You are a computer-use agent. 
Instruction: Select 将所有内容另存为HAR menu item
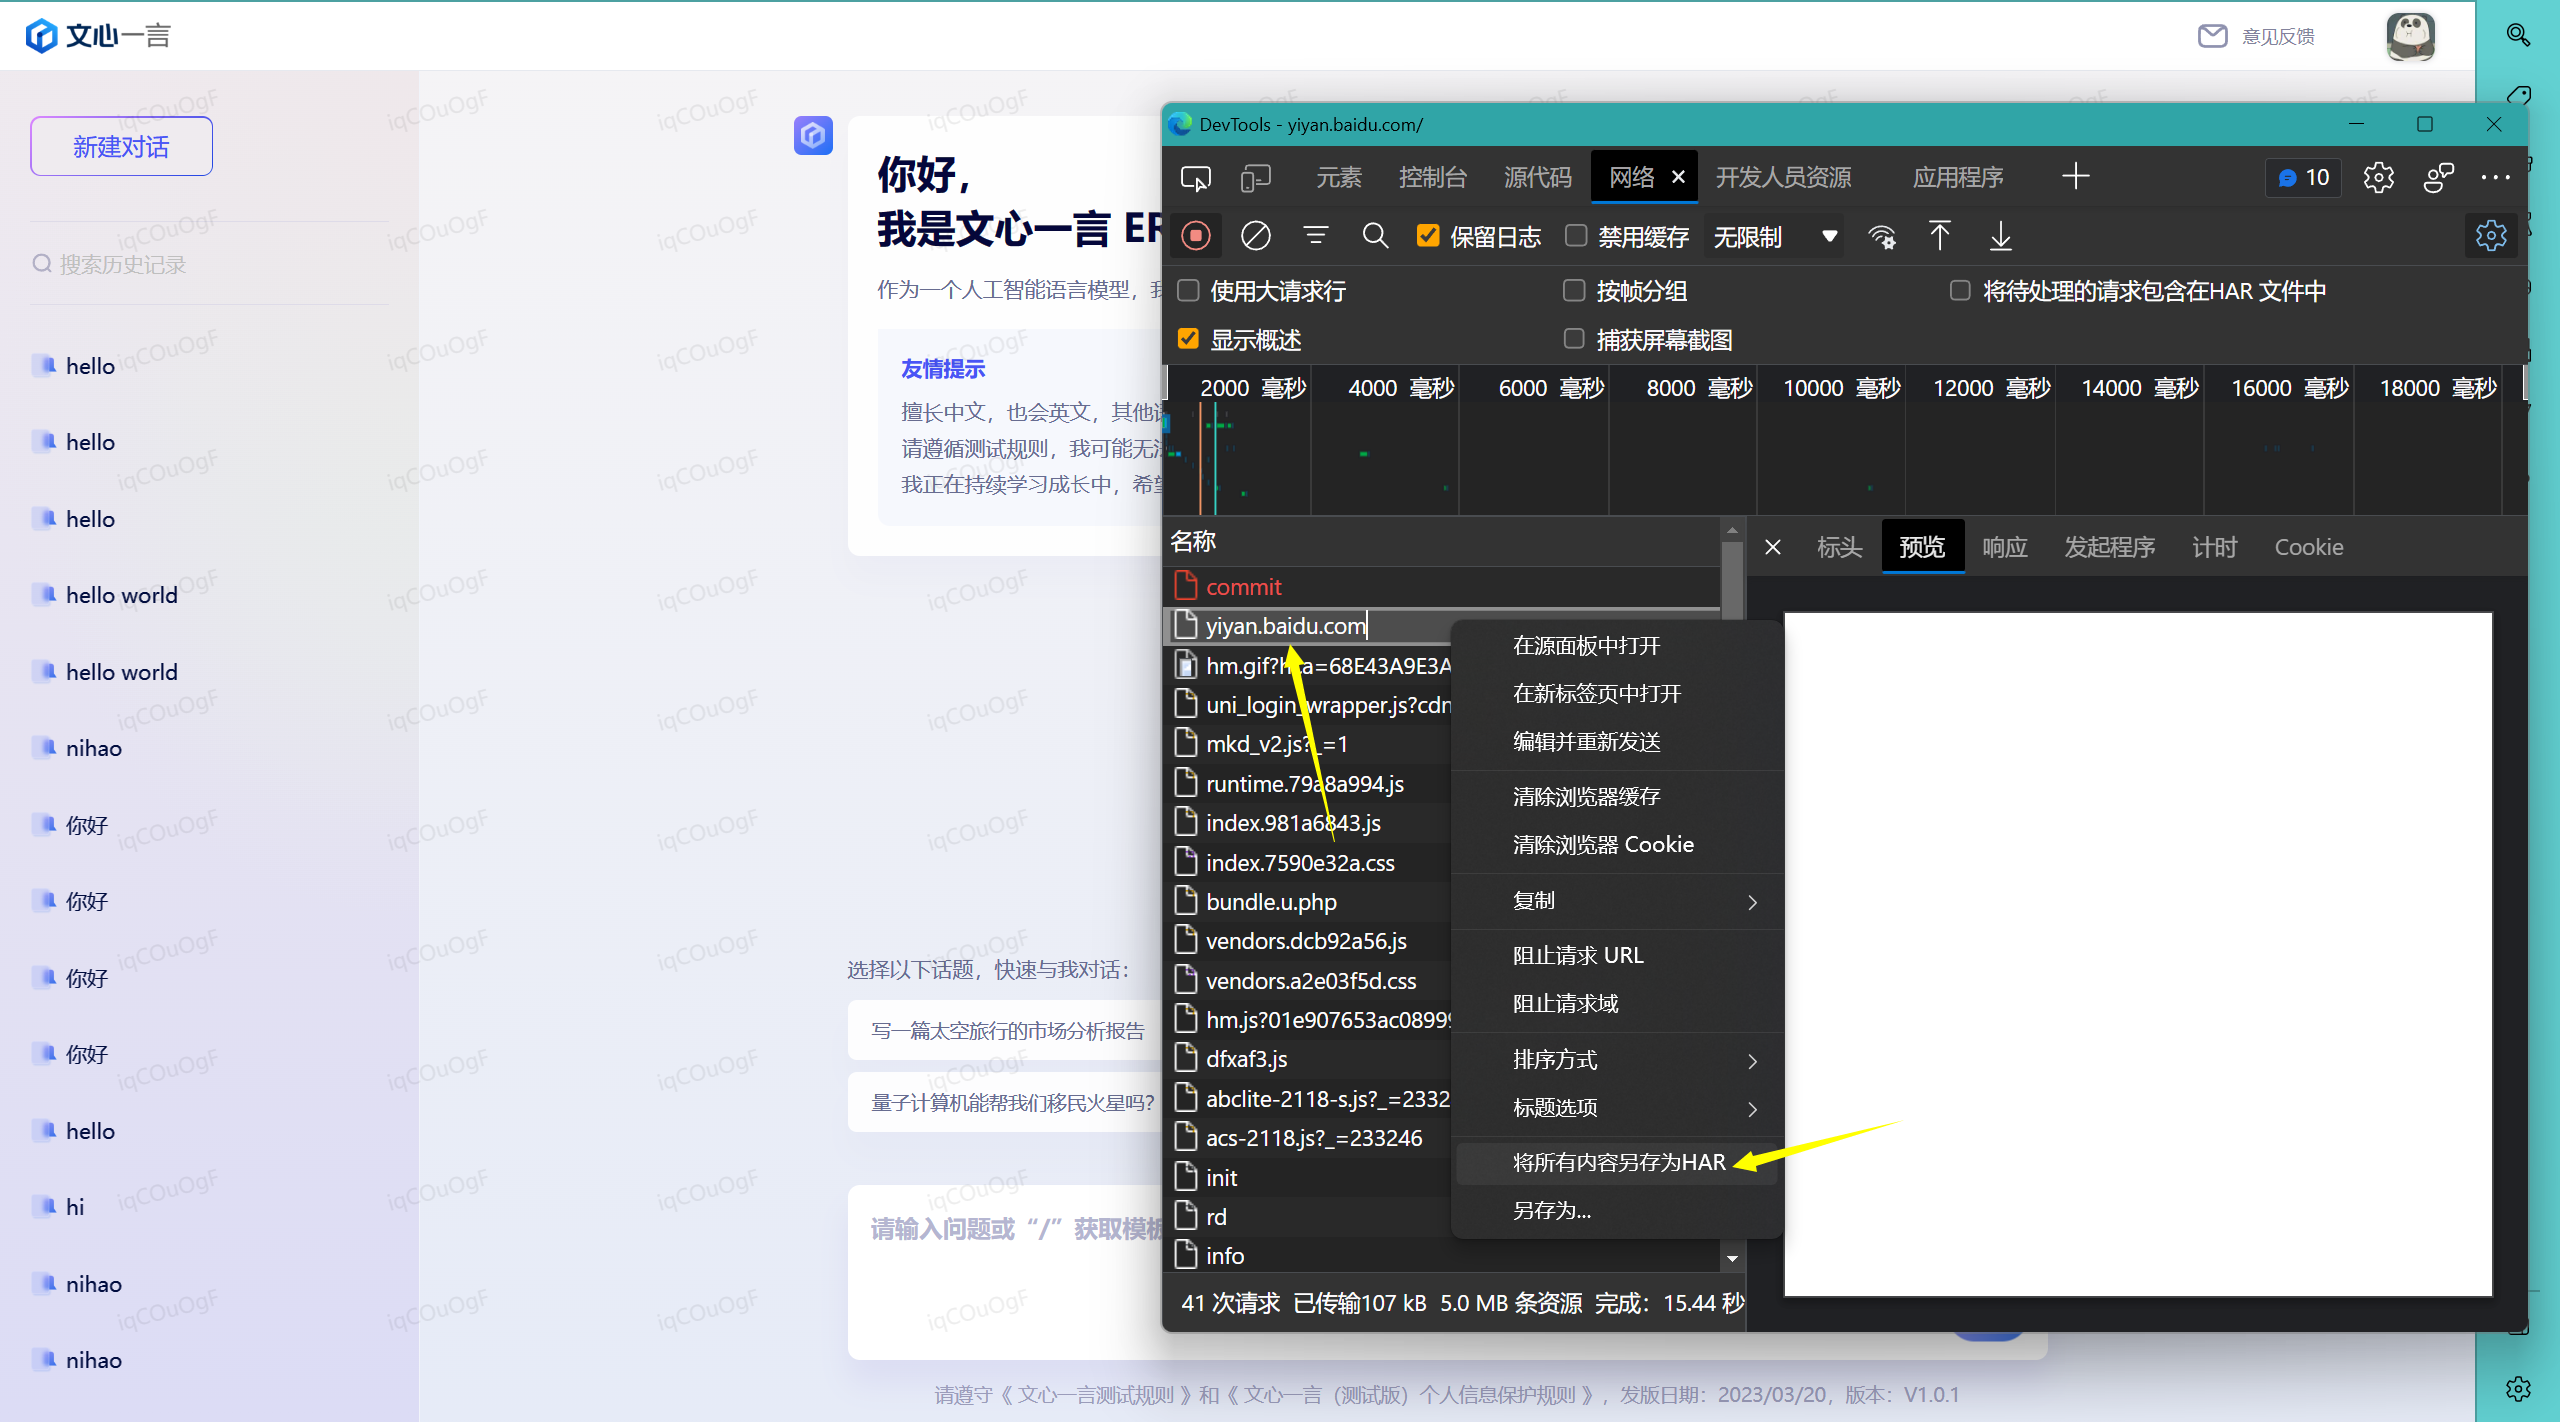[1618, 1162]
